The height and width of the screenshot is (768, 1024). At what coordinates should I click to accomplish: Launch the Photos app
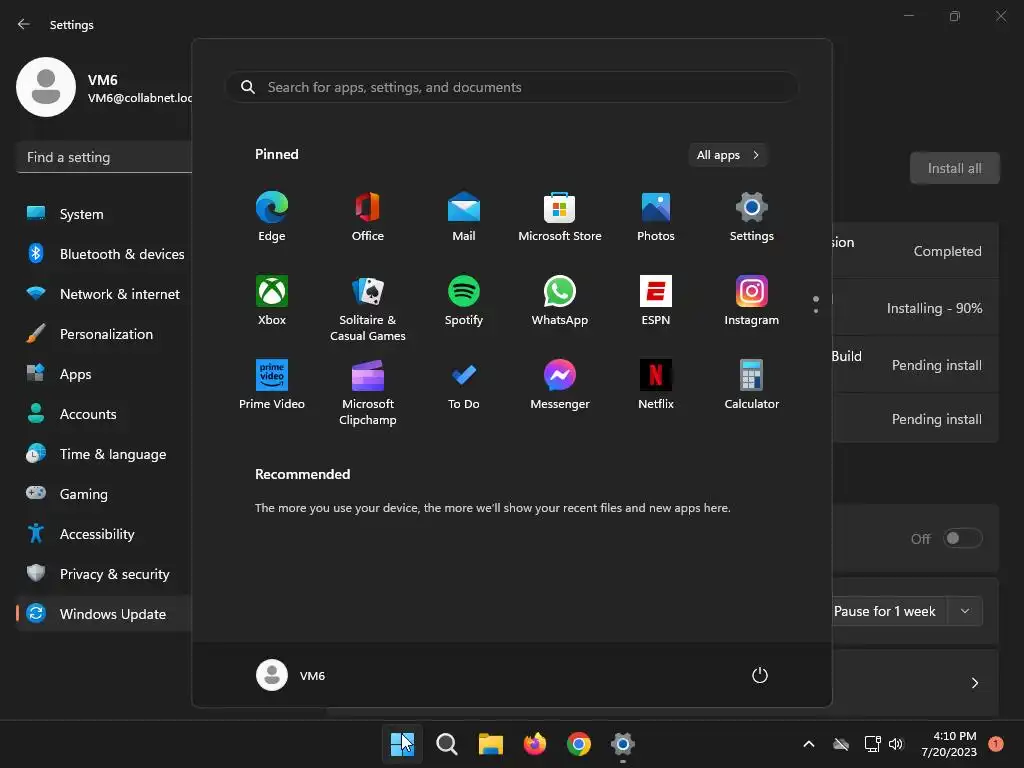[x=656, y=216]
